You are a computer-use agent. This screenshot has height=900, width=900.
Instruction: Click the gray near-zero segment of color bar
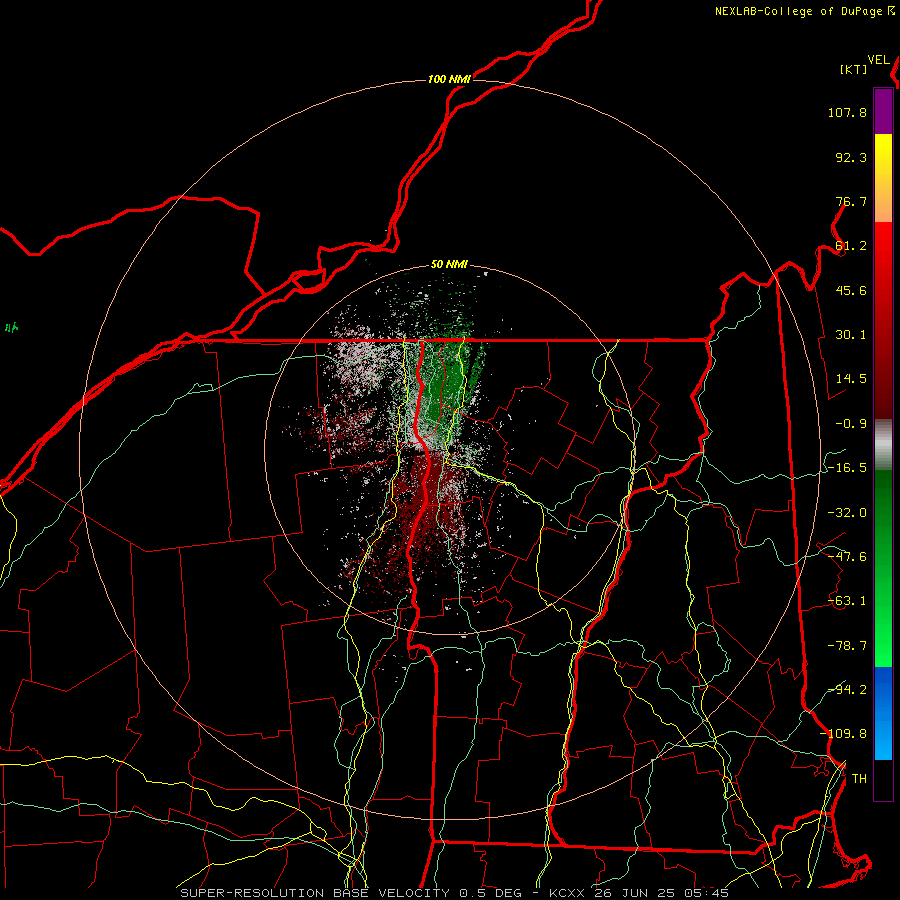[x=883, y=445]
